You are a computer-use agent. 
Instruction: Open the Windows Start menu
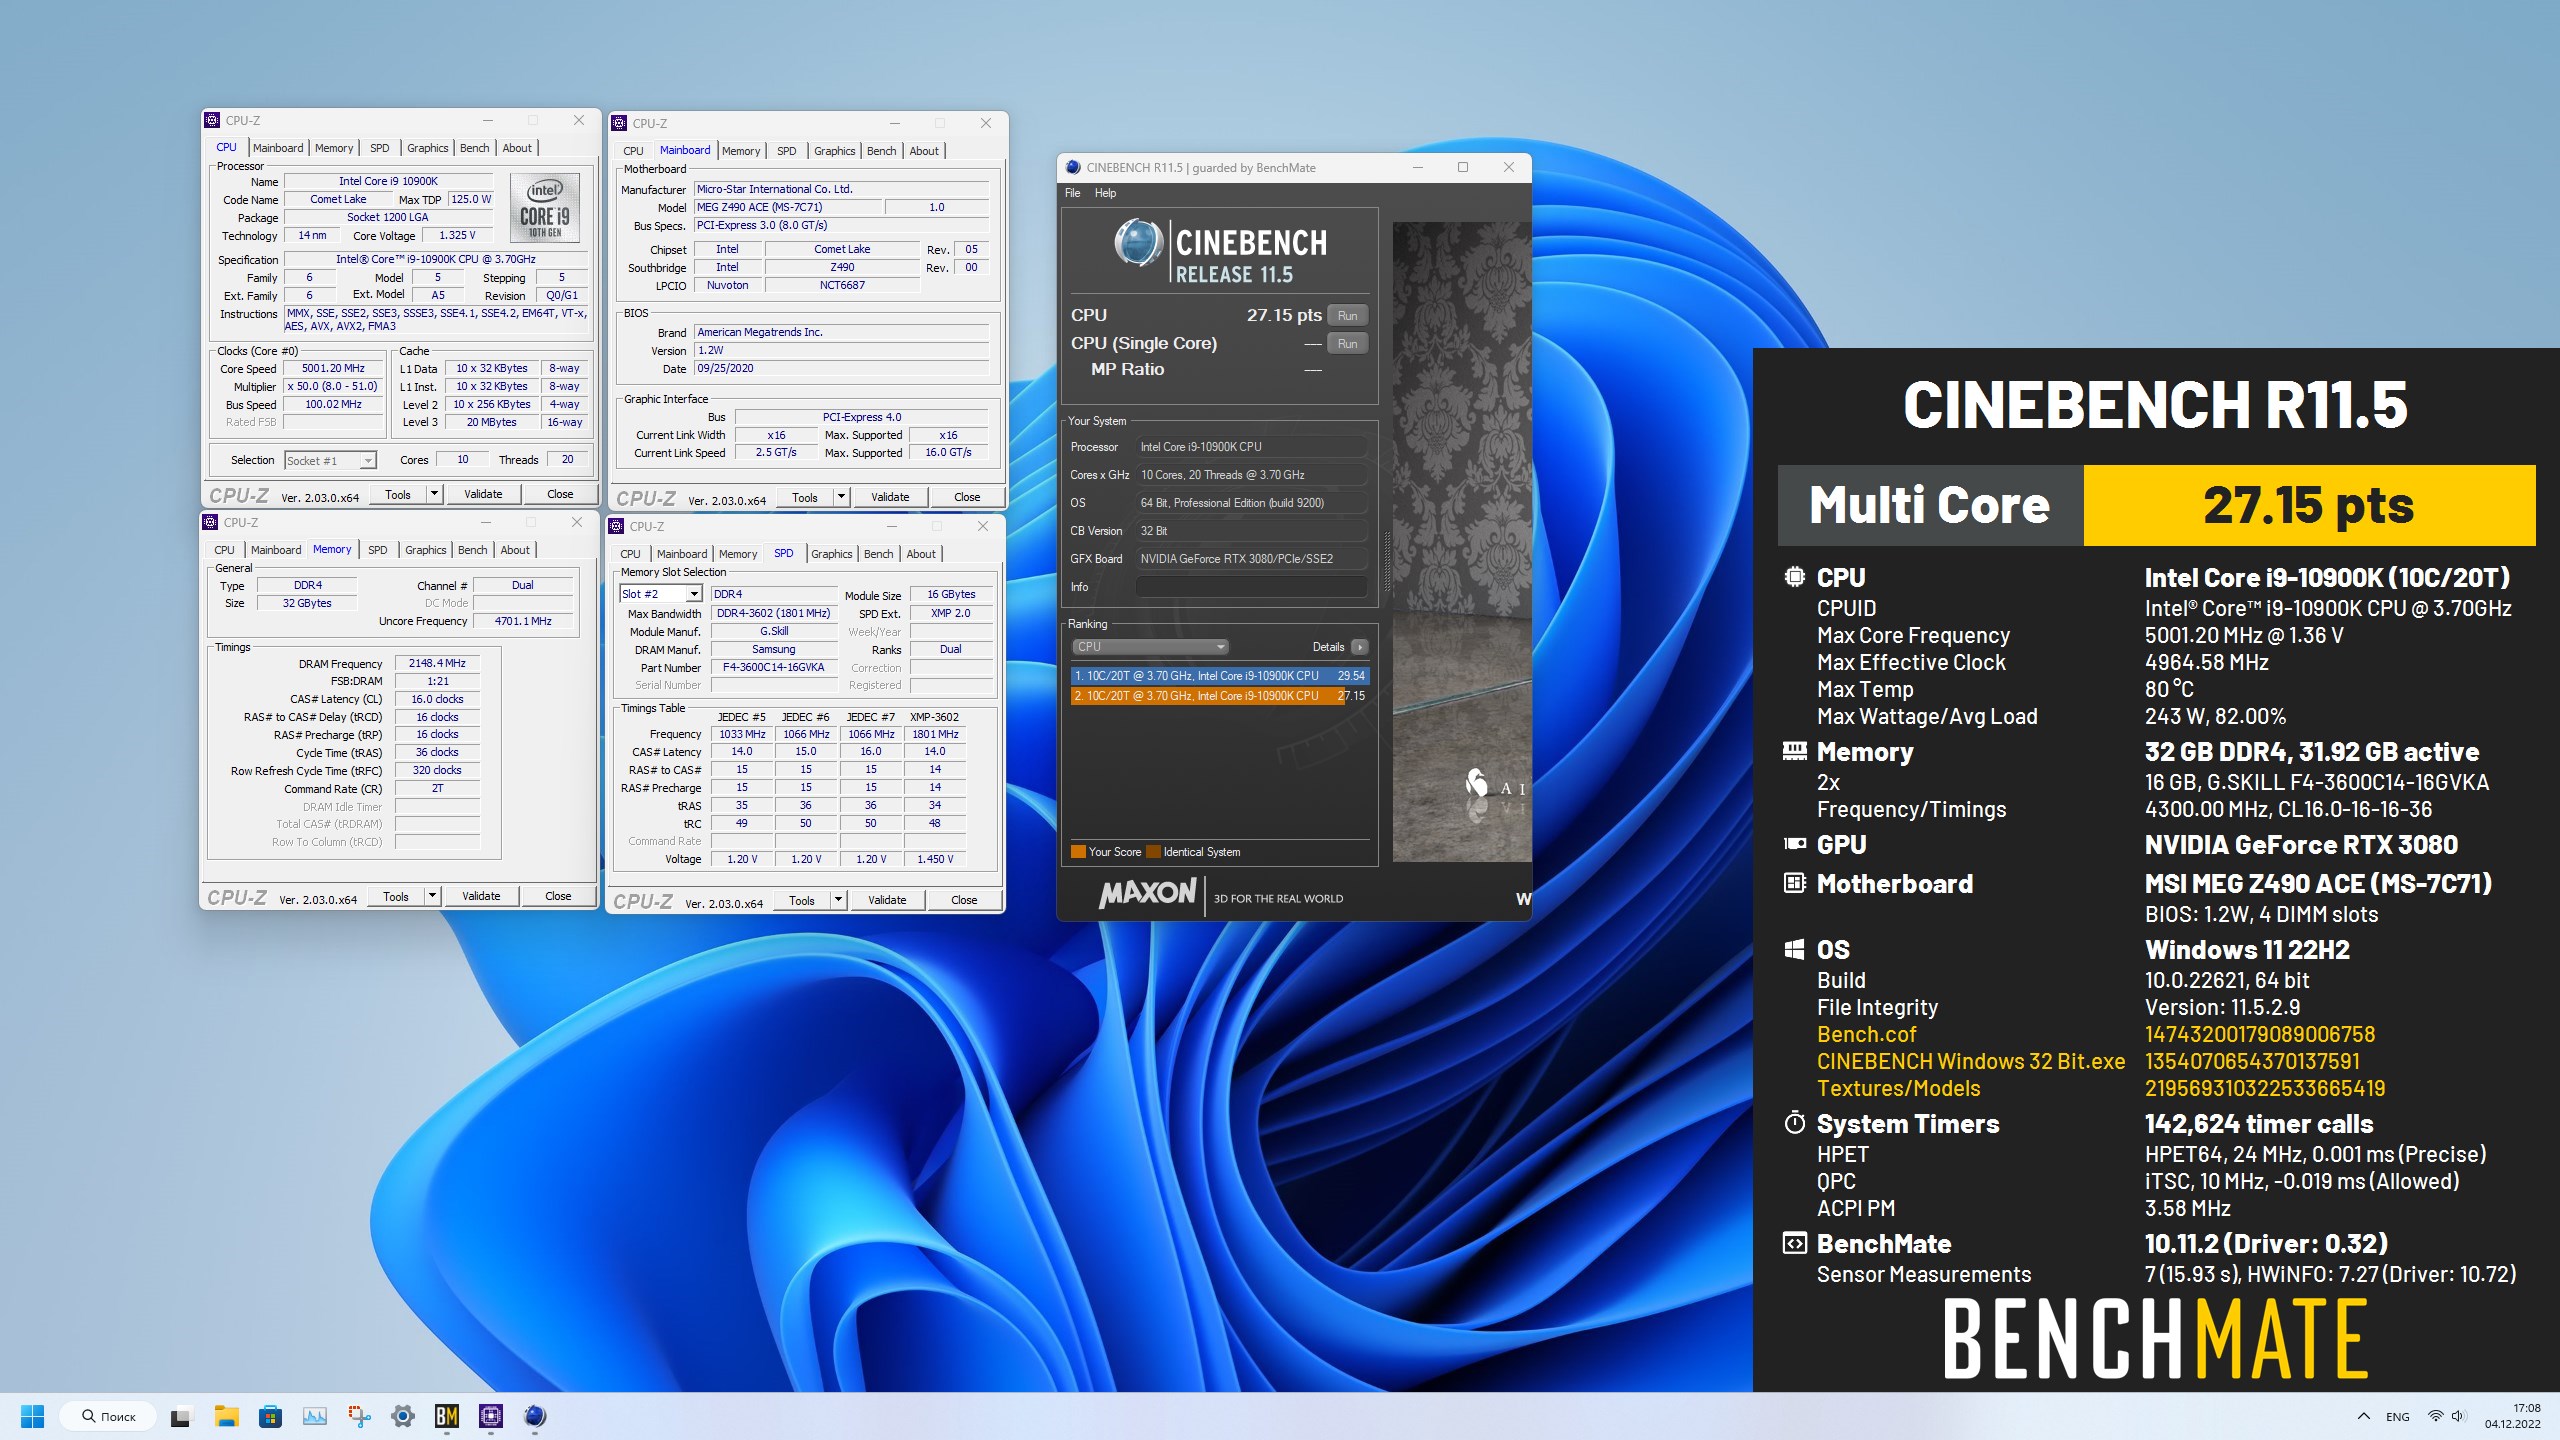point(32,1416)
